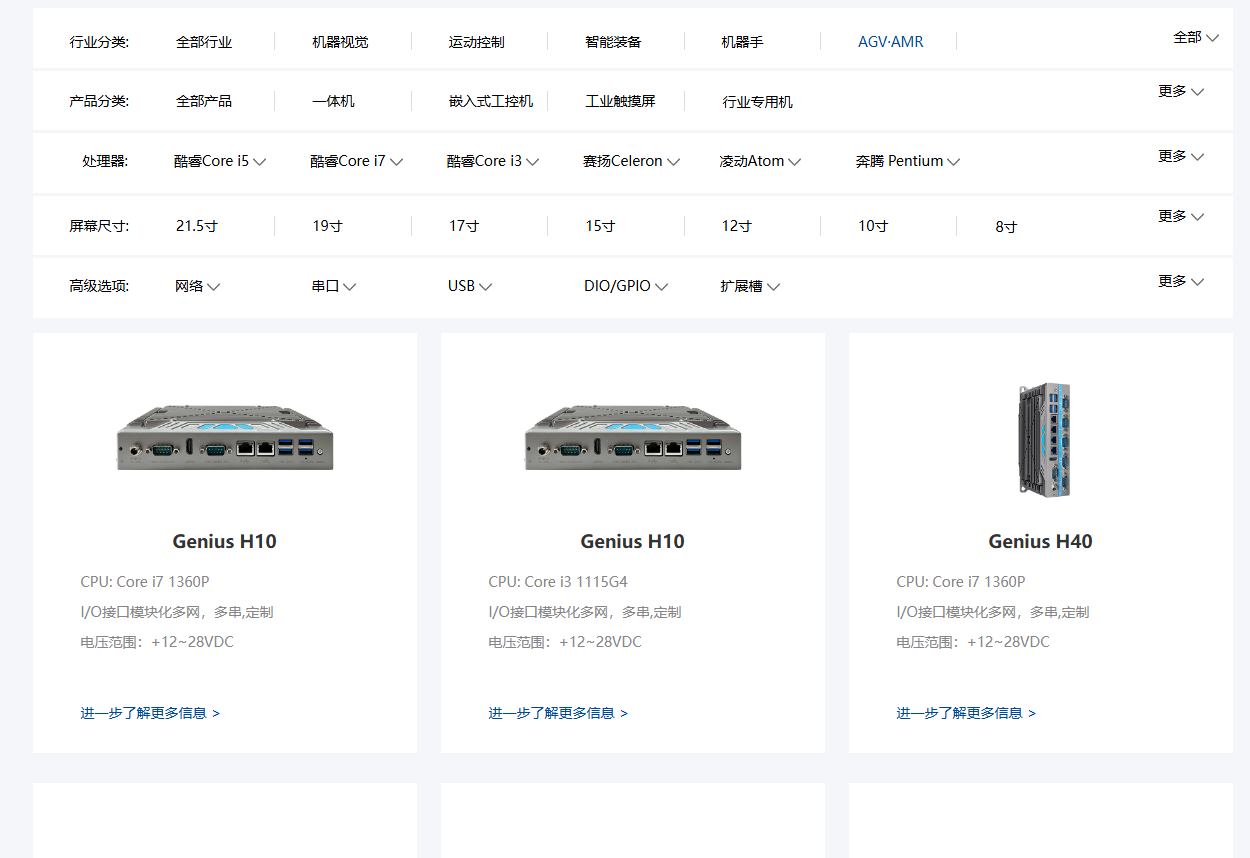
Task: Filter products by 行业专用机
Action: (x=758, y=102)
